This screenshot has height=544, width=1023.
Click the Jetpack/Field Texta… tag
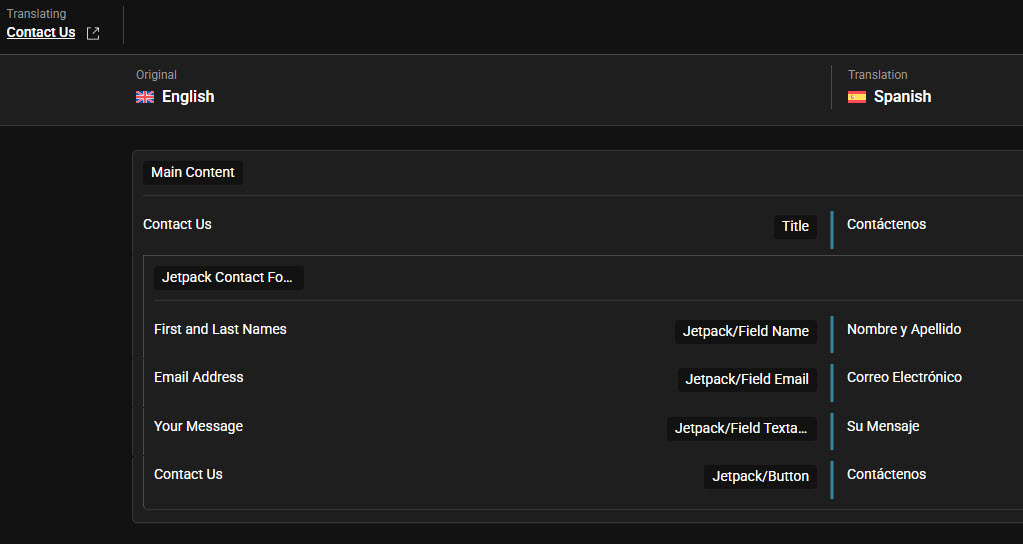741,429
